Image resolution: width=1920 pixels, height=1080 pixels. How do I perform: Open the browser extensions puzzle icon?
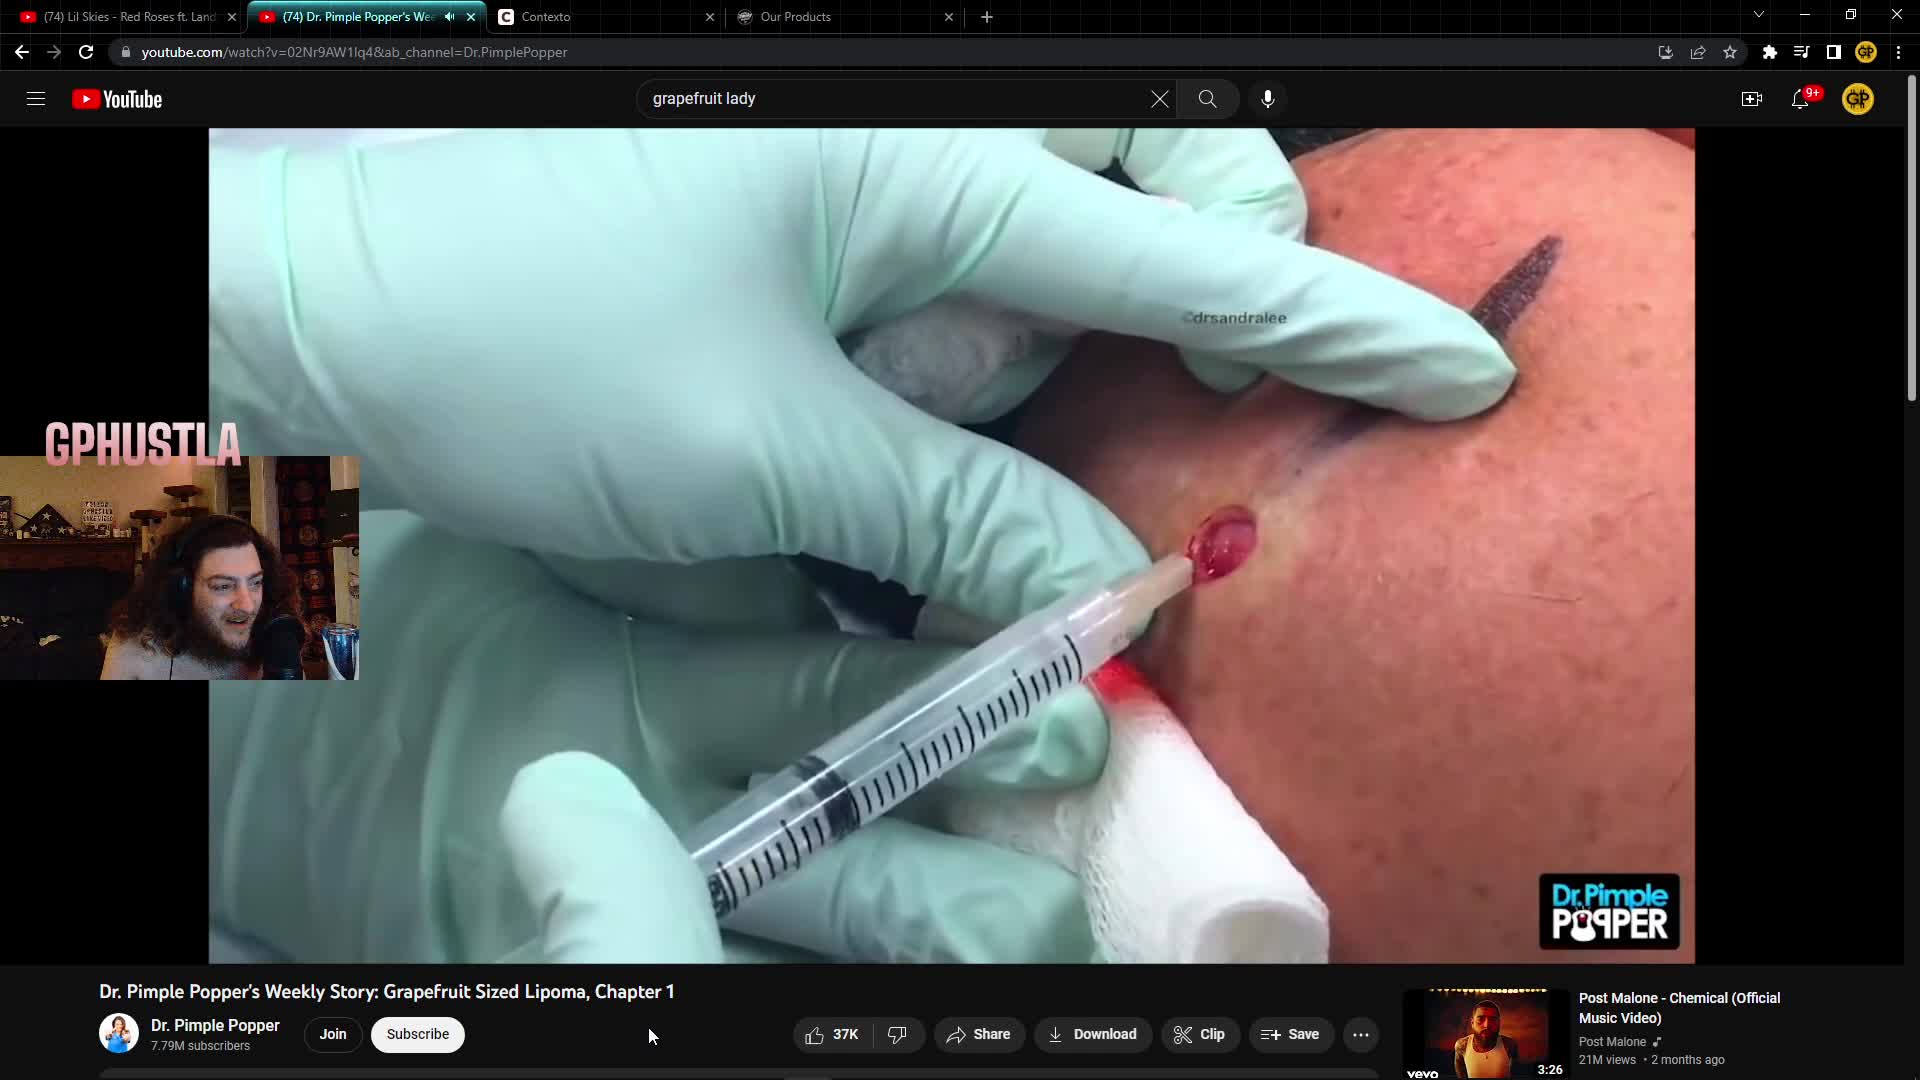pos(1769,52)
